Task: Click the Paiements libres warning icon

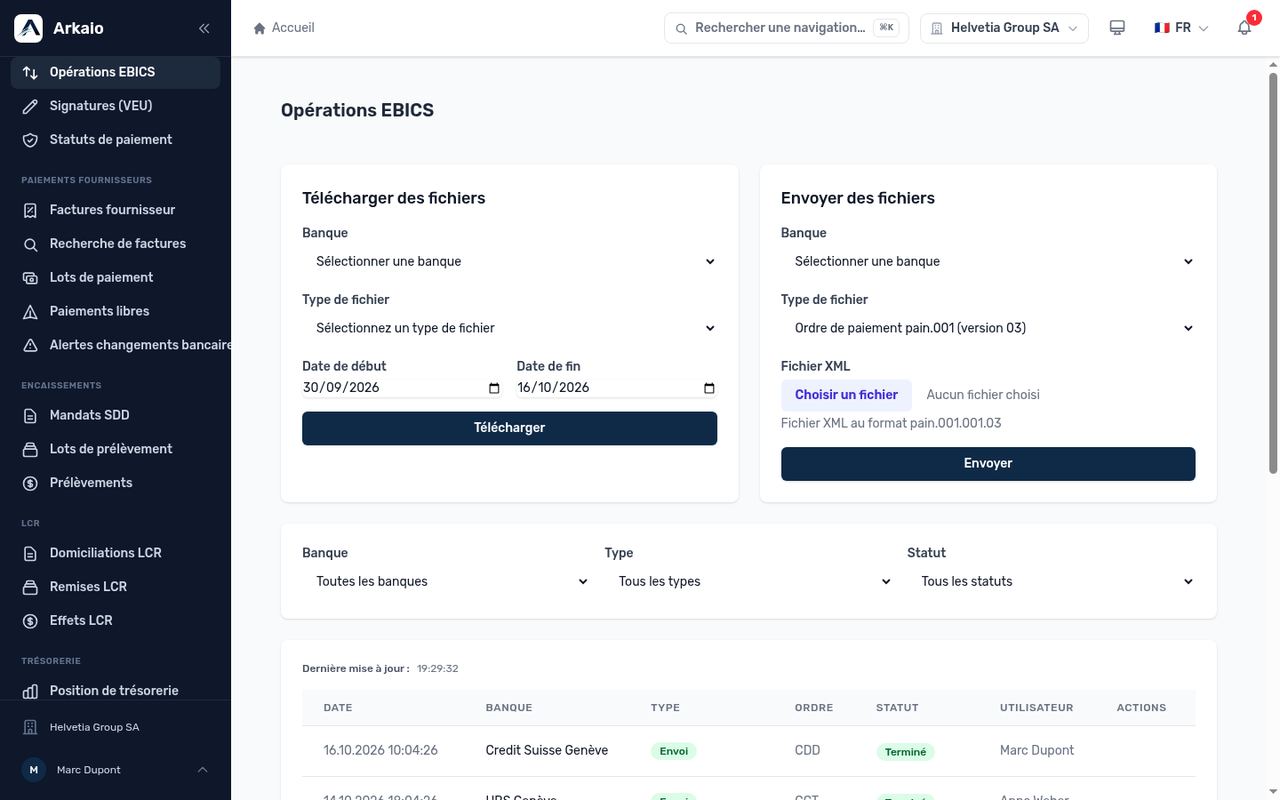Action: pyautogui.click(x=30, y=312)
